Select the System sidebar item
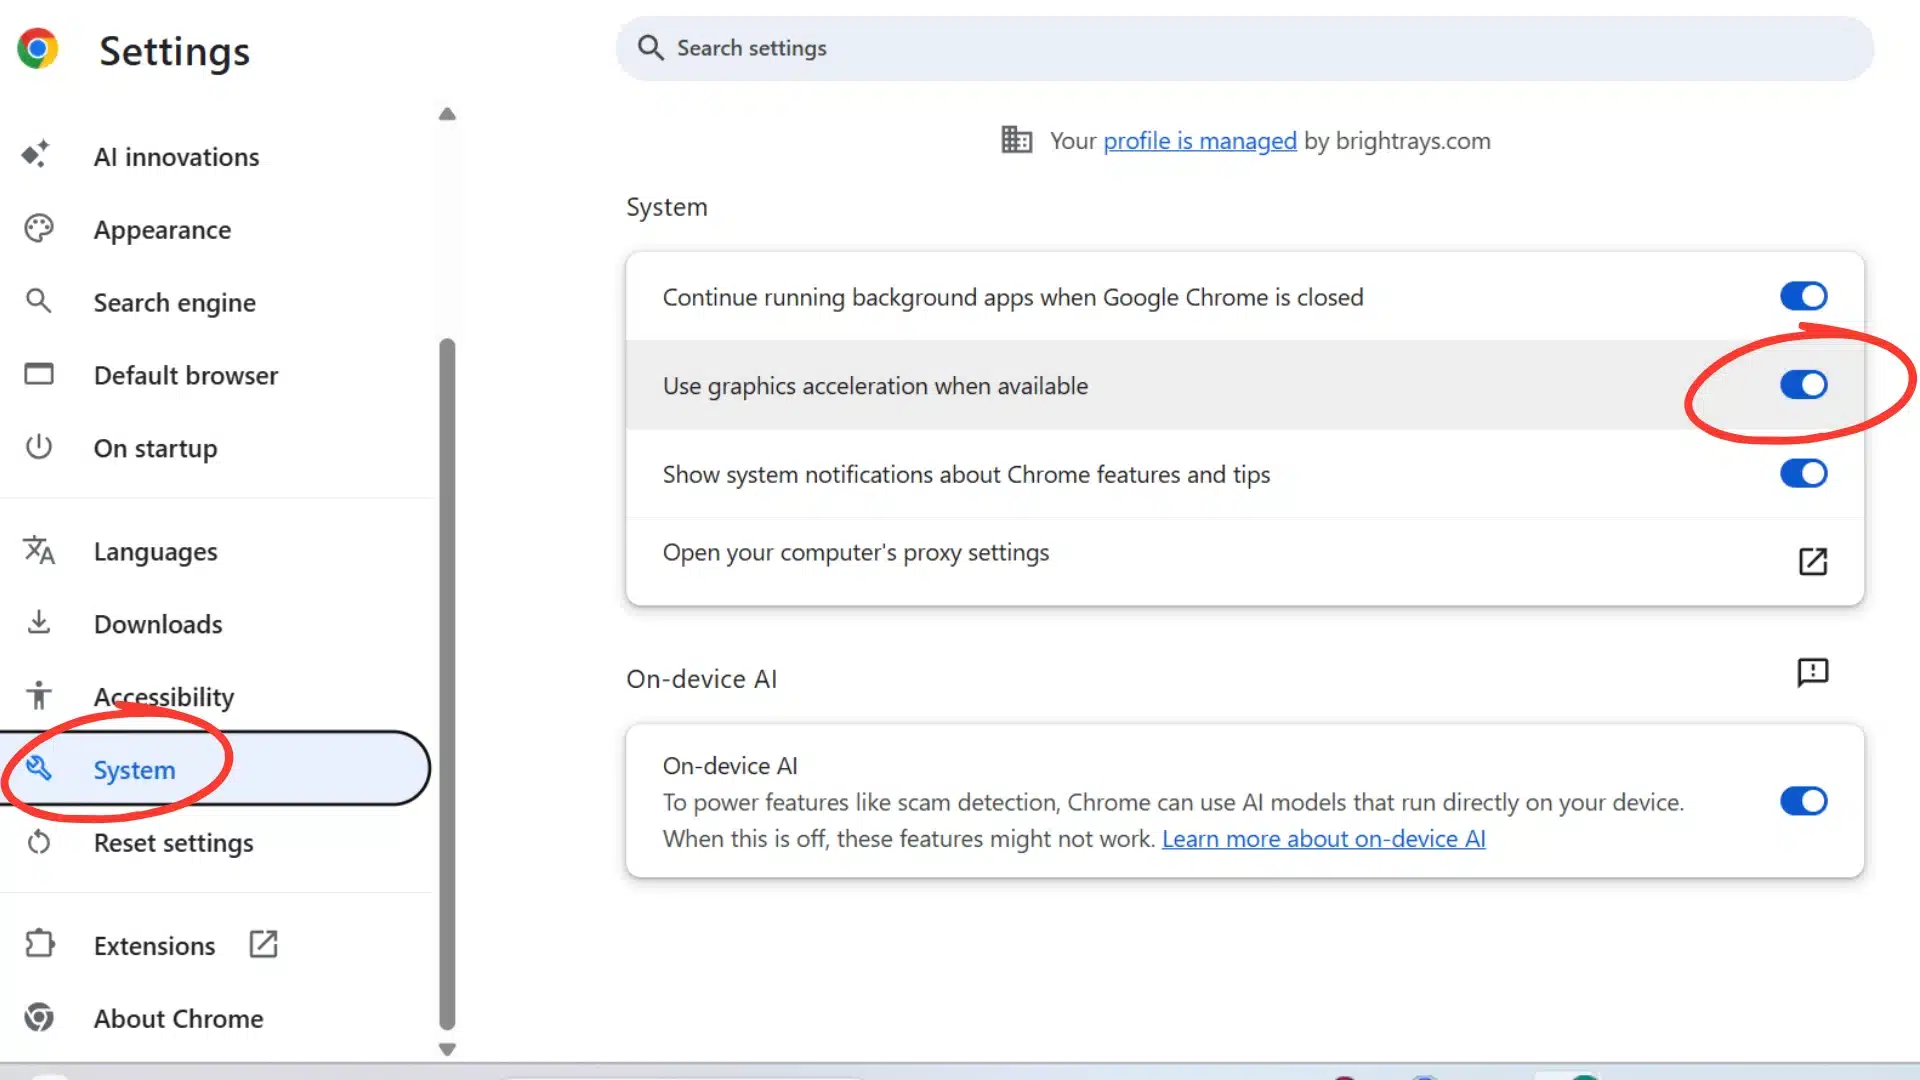Image resolution: width=1920 pixels, height=1080 pixels. pos(215,769)
